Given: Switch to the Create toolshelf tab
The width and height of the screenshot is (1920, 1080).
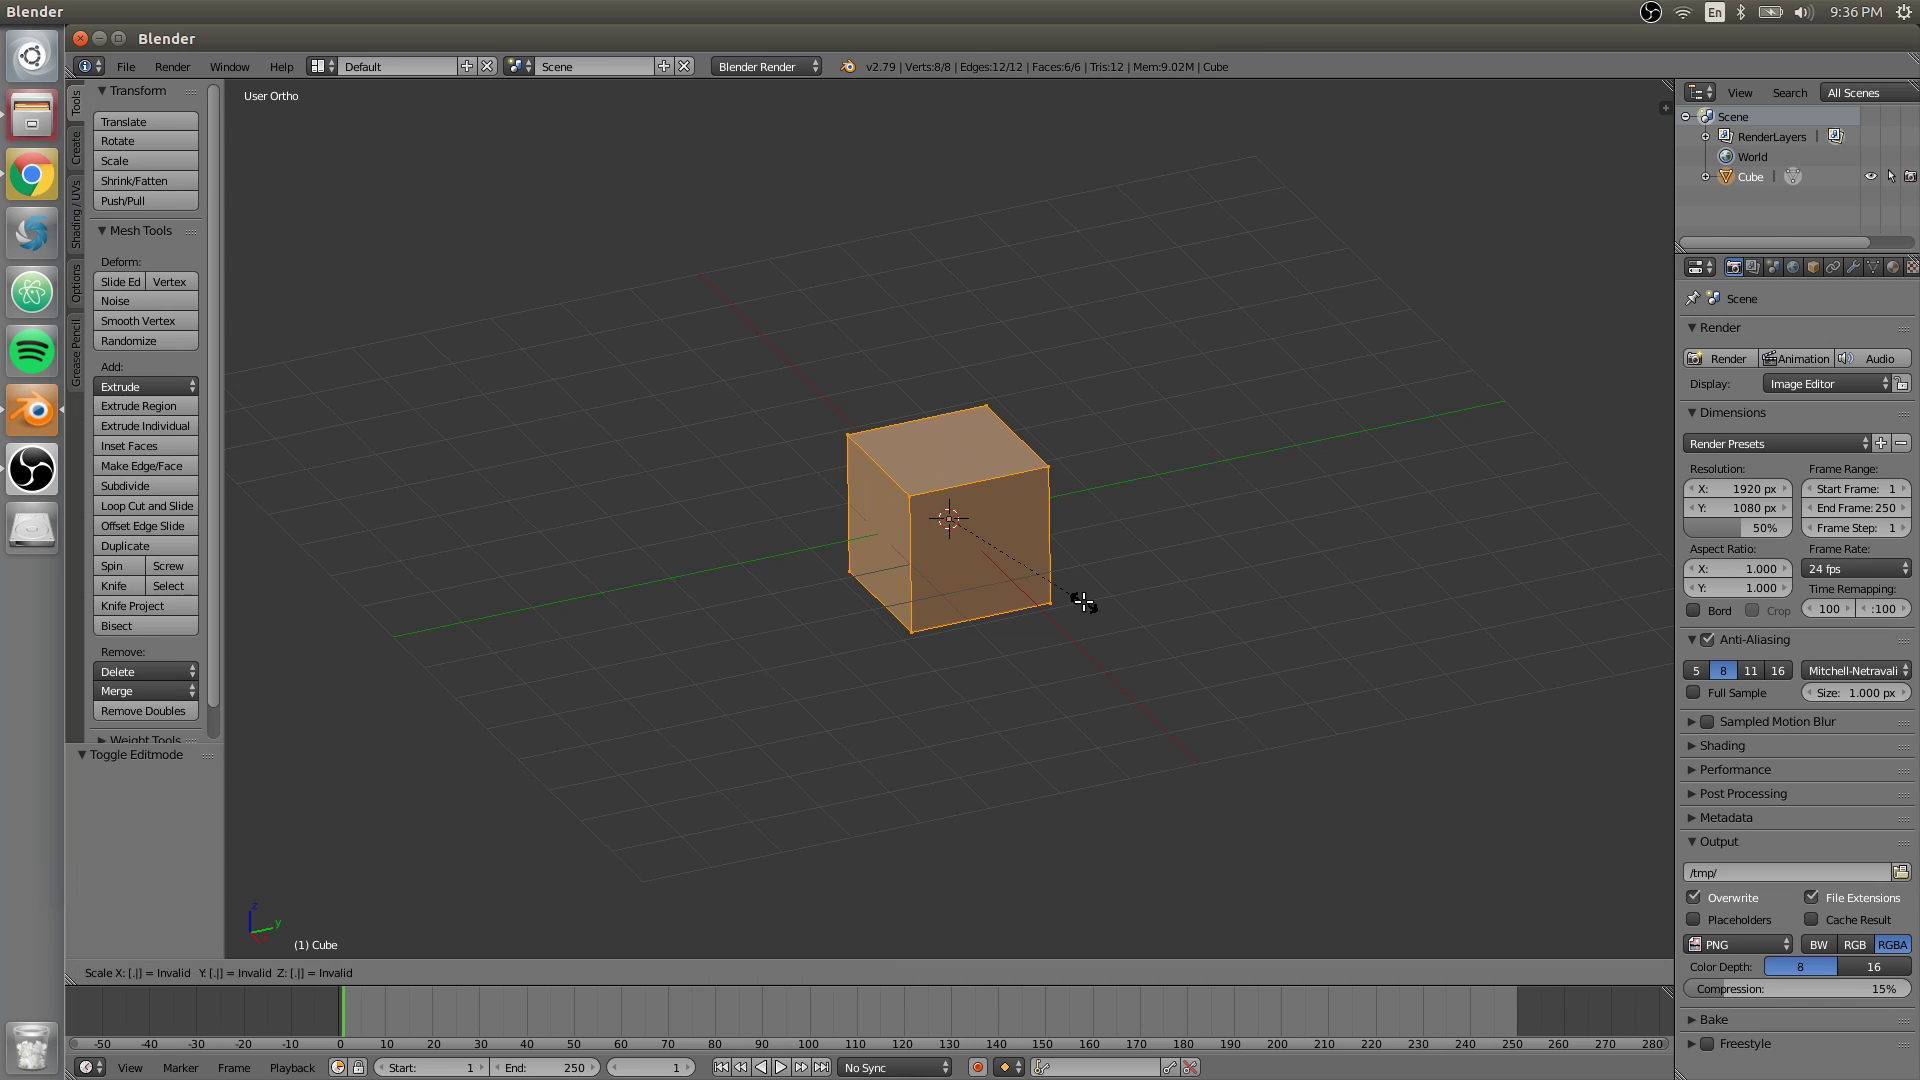Looking at the screenshot, I should (76, 147).
